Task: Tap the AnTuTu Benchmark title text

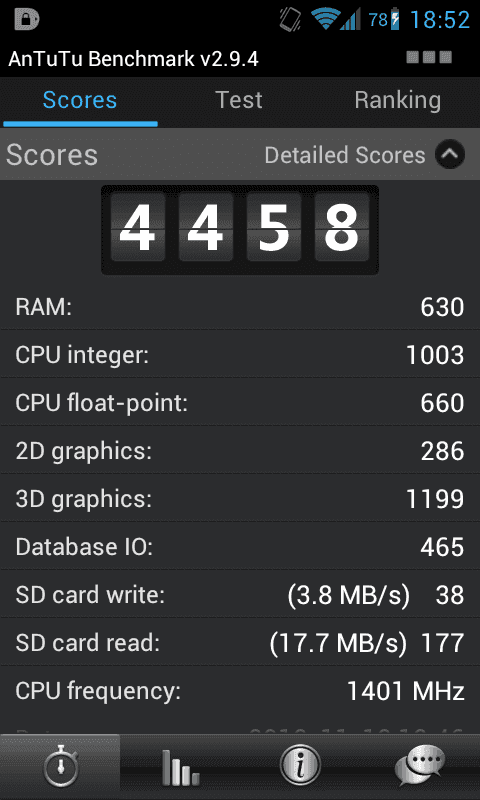Action: click(x=134, y=59)
